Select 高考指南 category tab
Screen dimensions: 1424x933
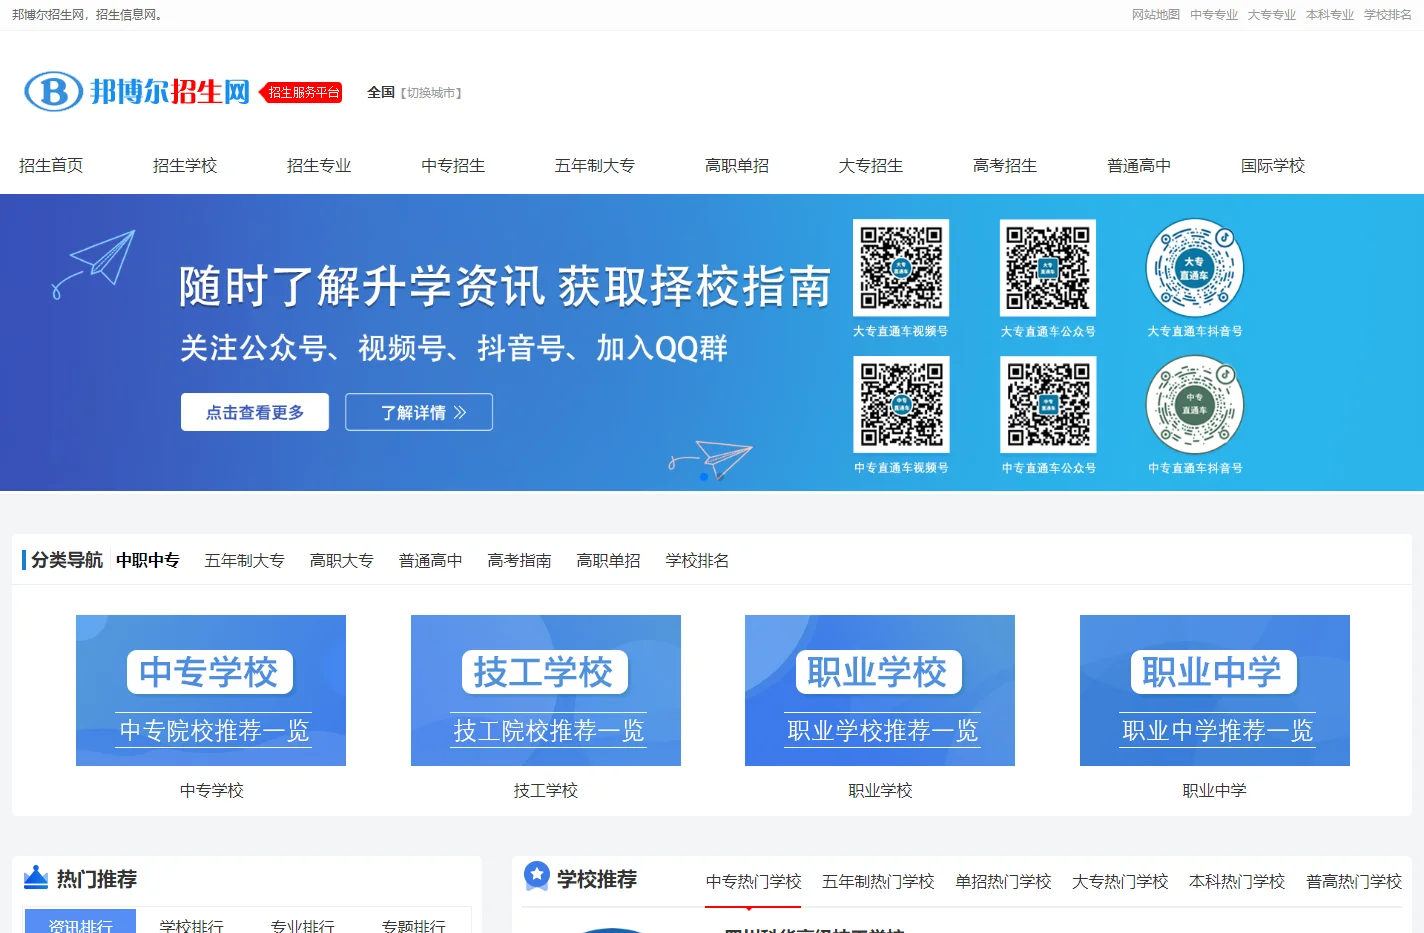520,561
